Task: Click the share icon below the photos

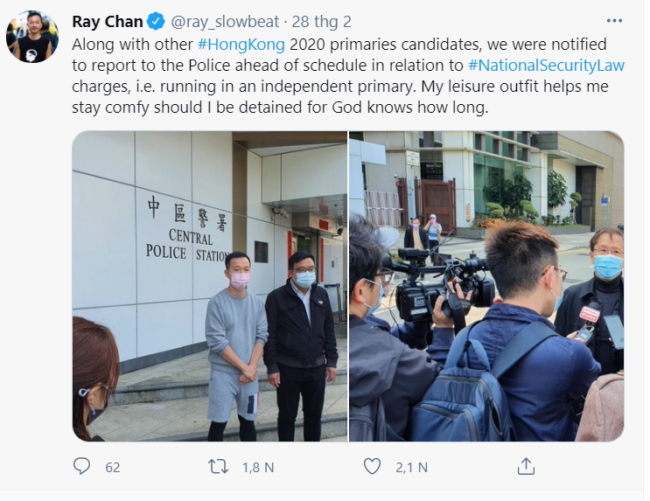Action: tap(526, 466)
